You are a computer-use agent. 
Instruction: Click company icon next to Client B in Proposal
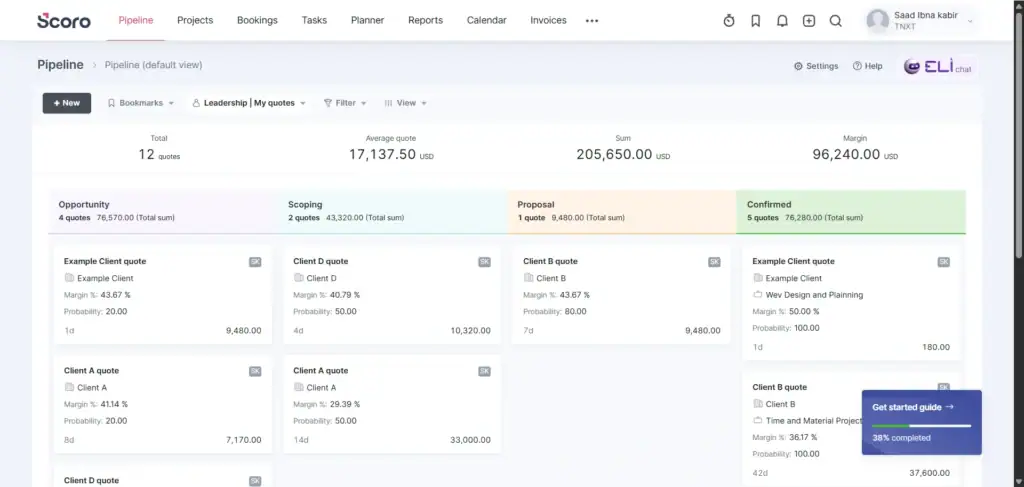(x=528, y=278)
